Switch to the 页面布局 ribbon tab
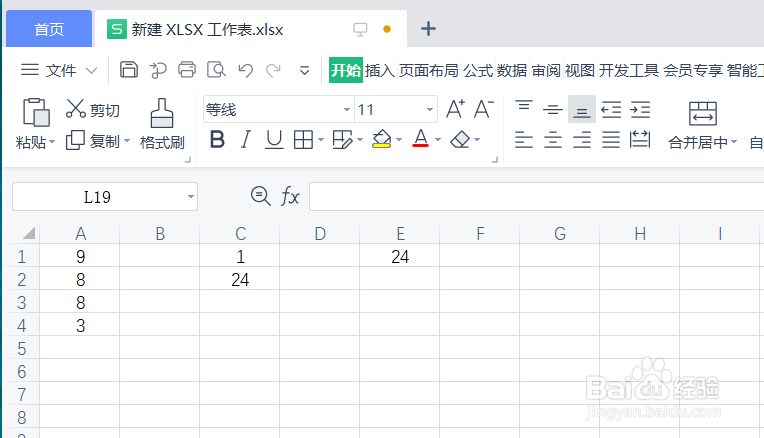Image resolution: width=764 pixels, height=438 pixels. (428, 71)
